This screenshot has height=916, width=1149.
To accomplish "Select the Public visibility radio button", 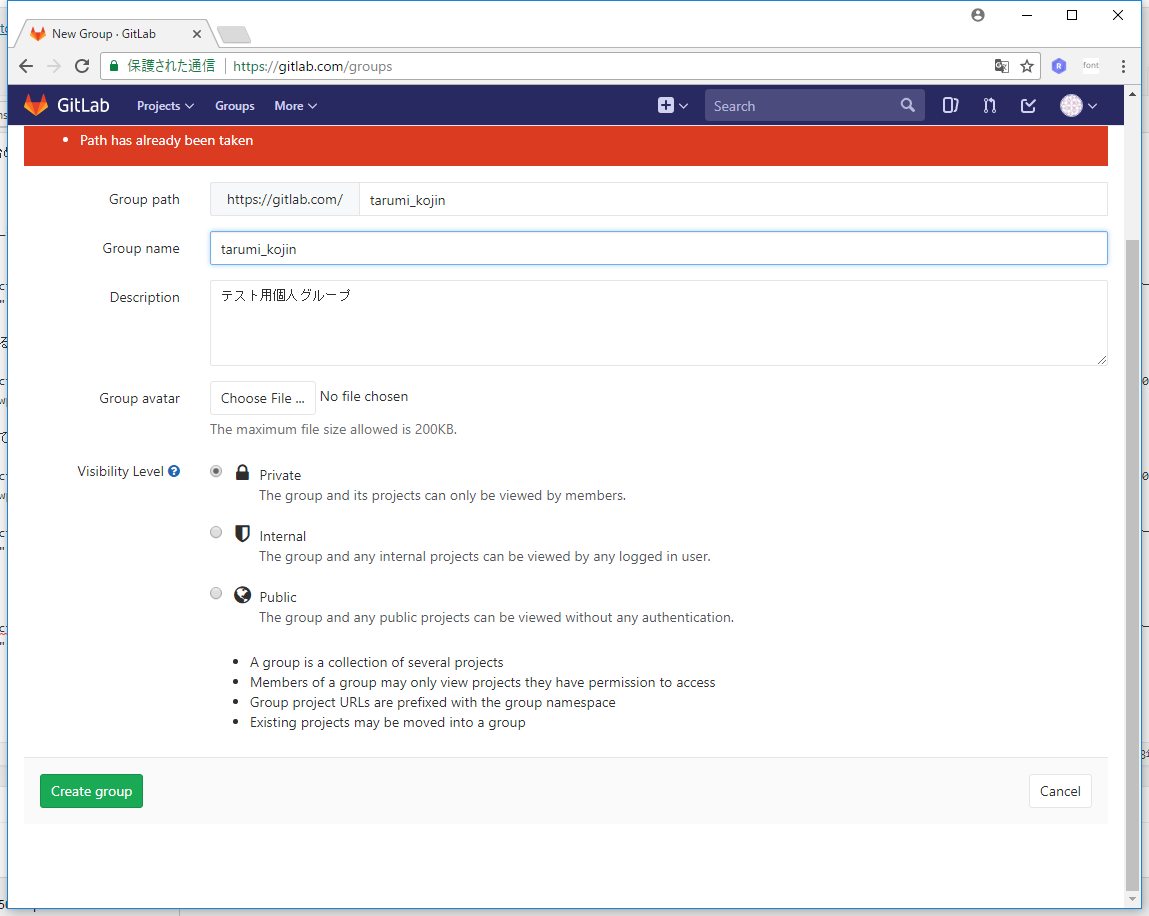I will pos(216,594).
